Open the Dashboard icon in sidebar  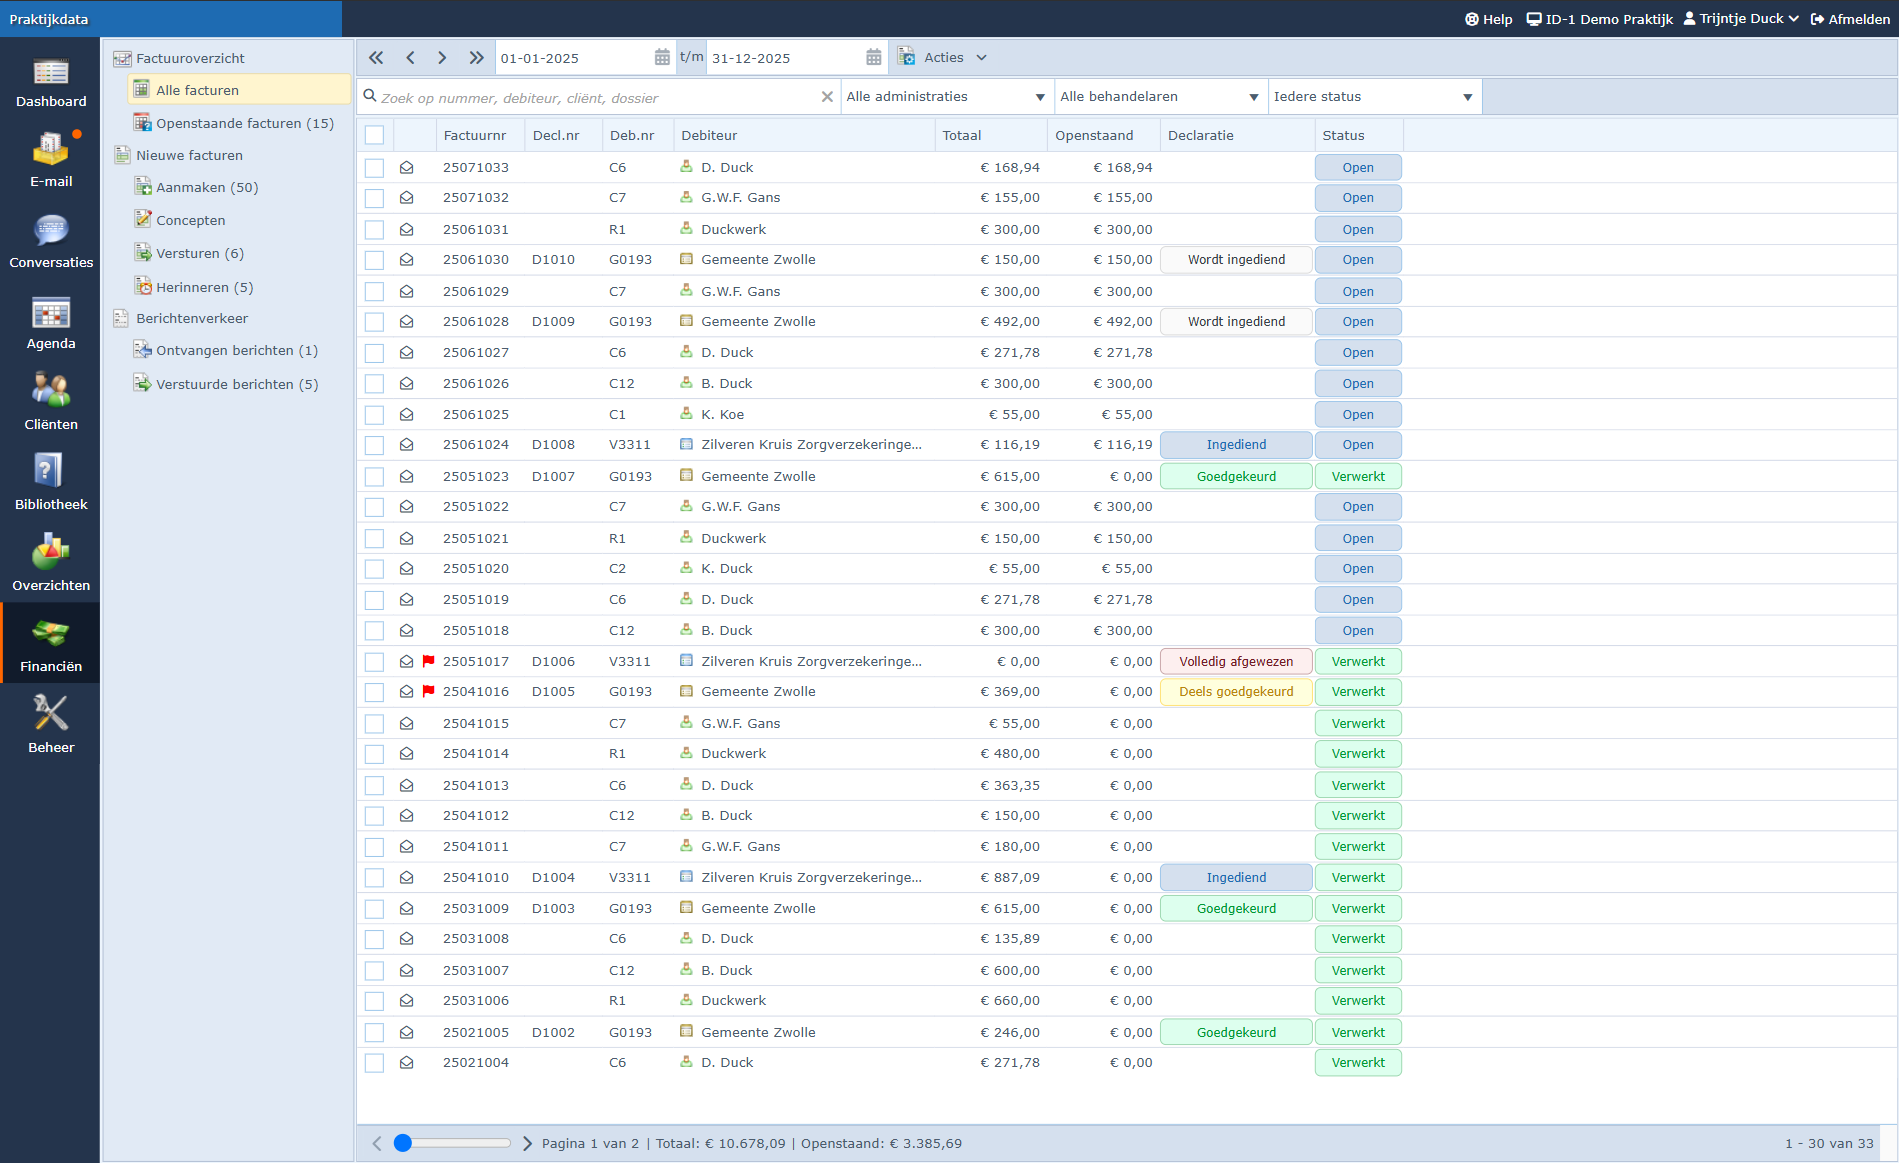click(x=50, y=73)
